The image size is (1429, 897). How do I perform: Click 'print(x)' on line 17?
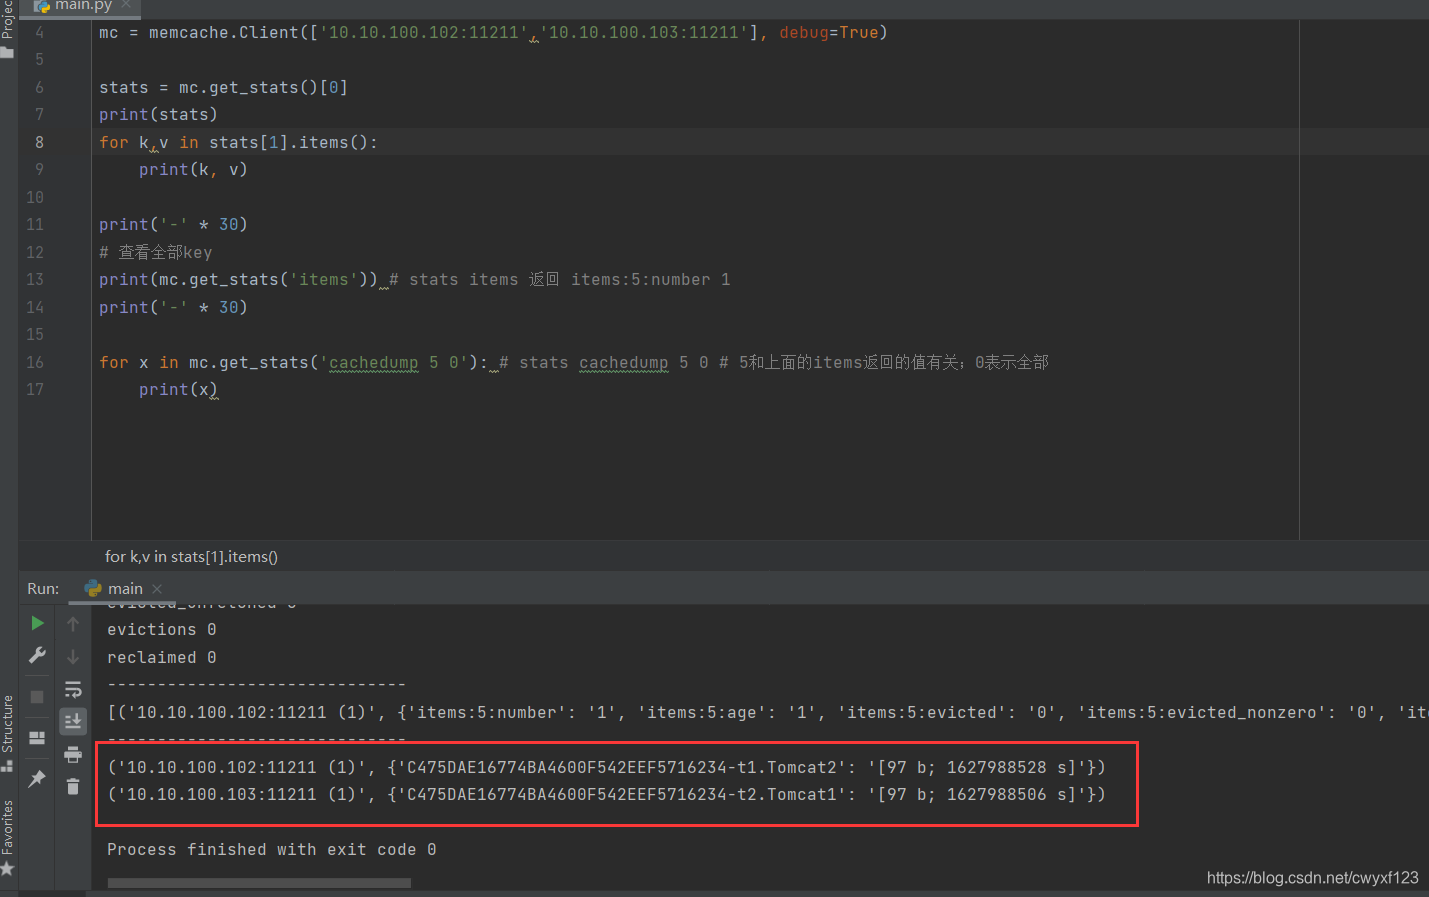(x=178, y=389)
